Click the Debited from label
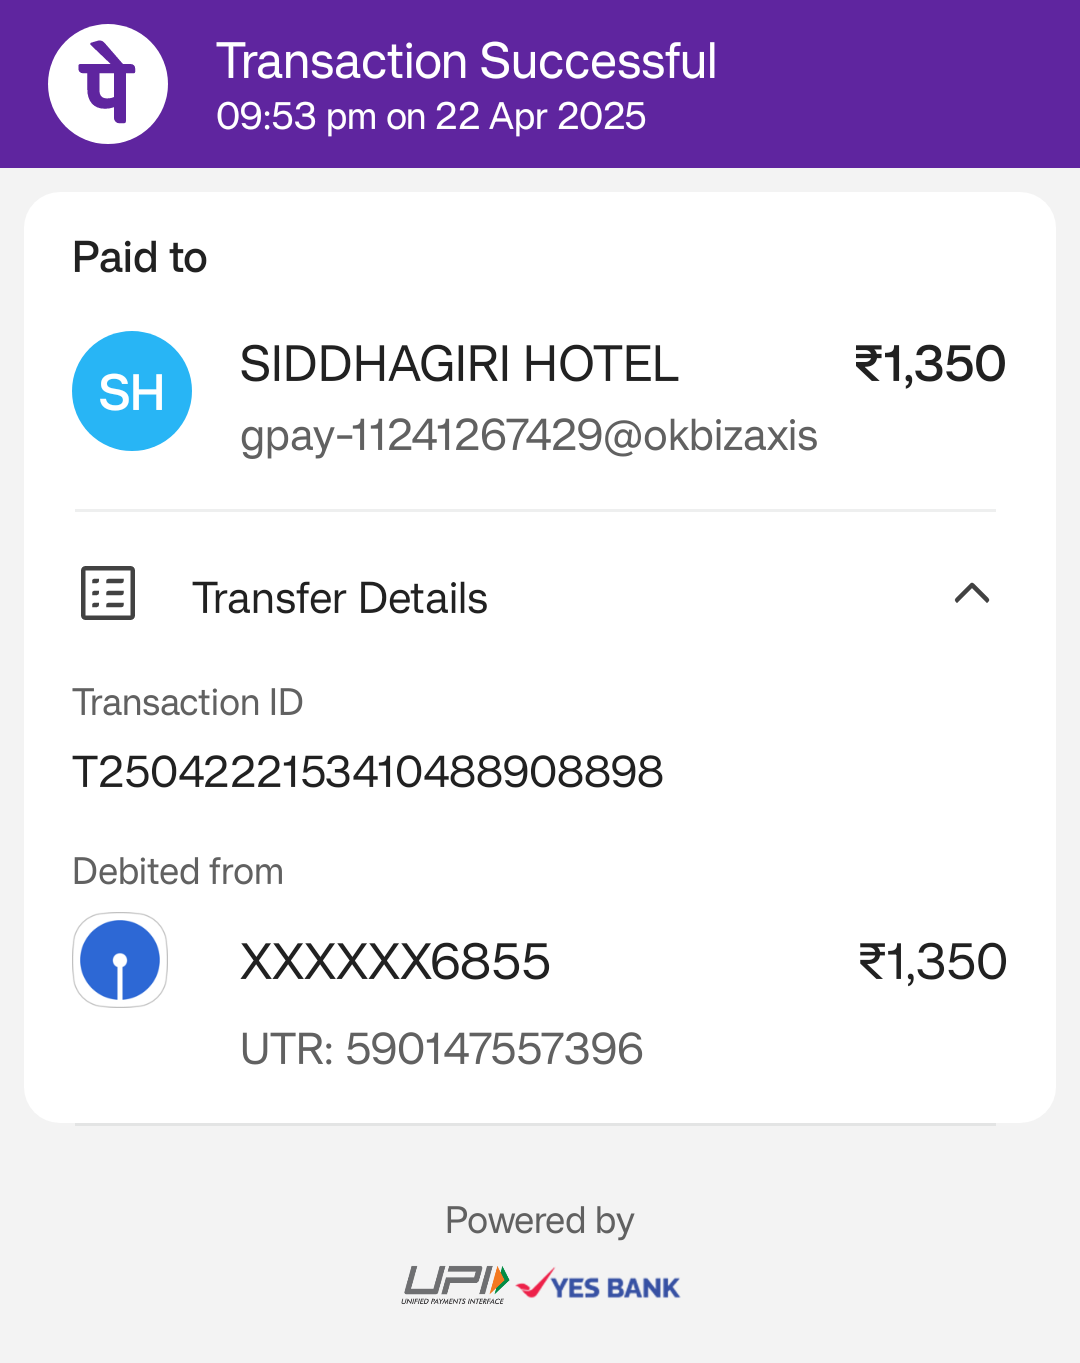1080x1363 pixels. click(x=178, y=871)
